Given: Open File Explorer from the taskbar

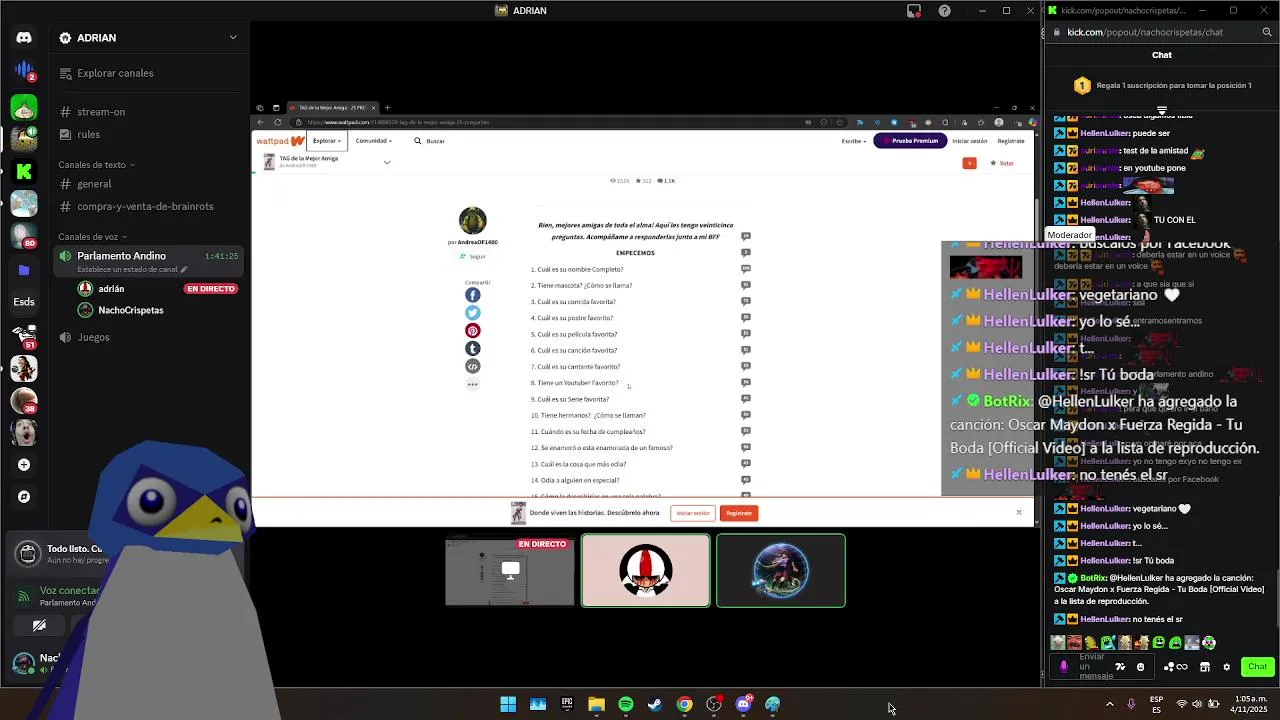Looking at the screenshot, I should (x=596, y=704).
